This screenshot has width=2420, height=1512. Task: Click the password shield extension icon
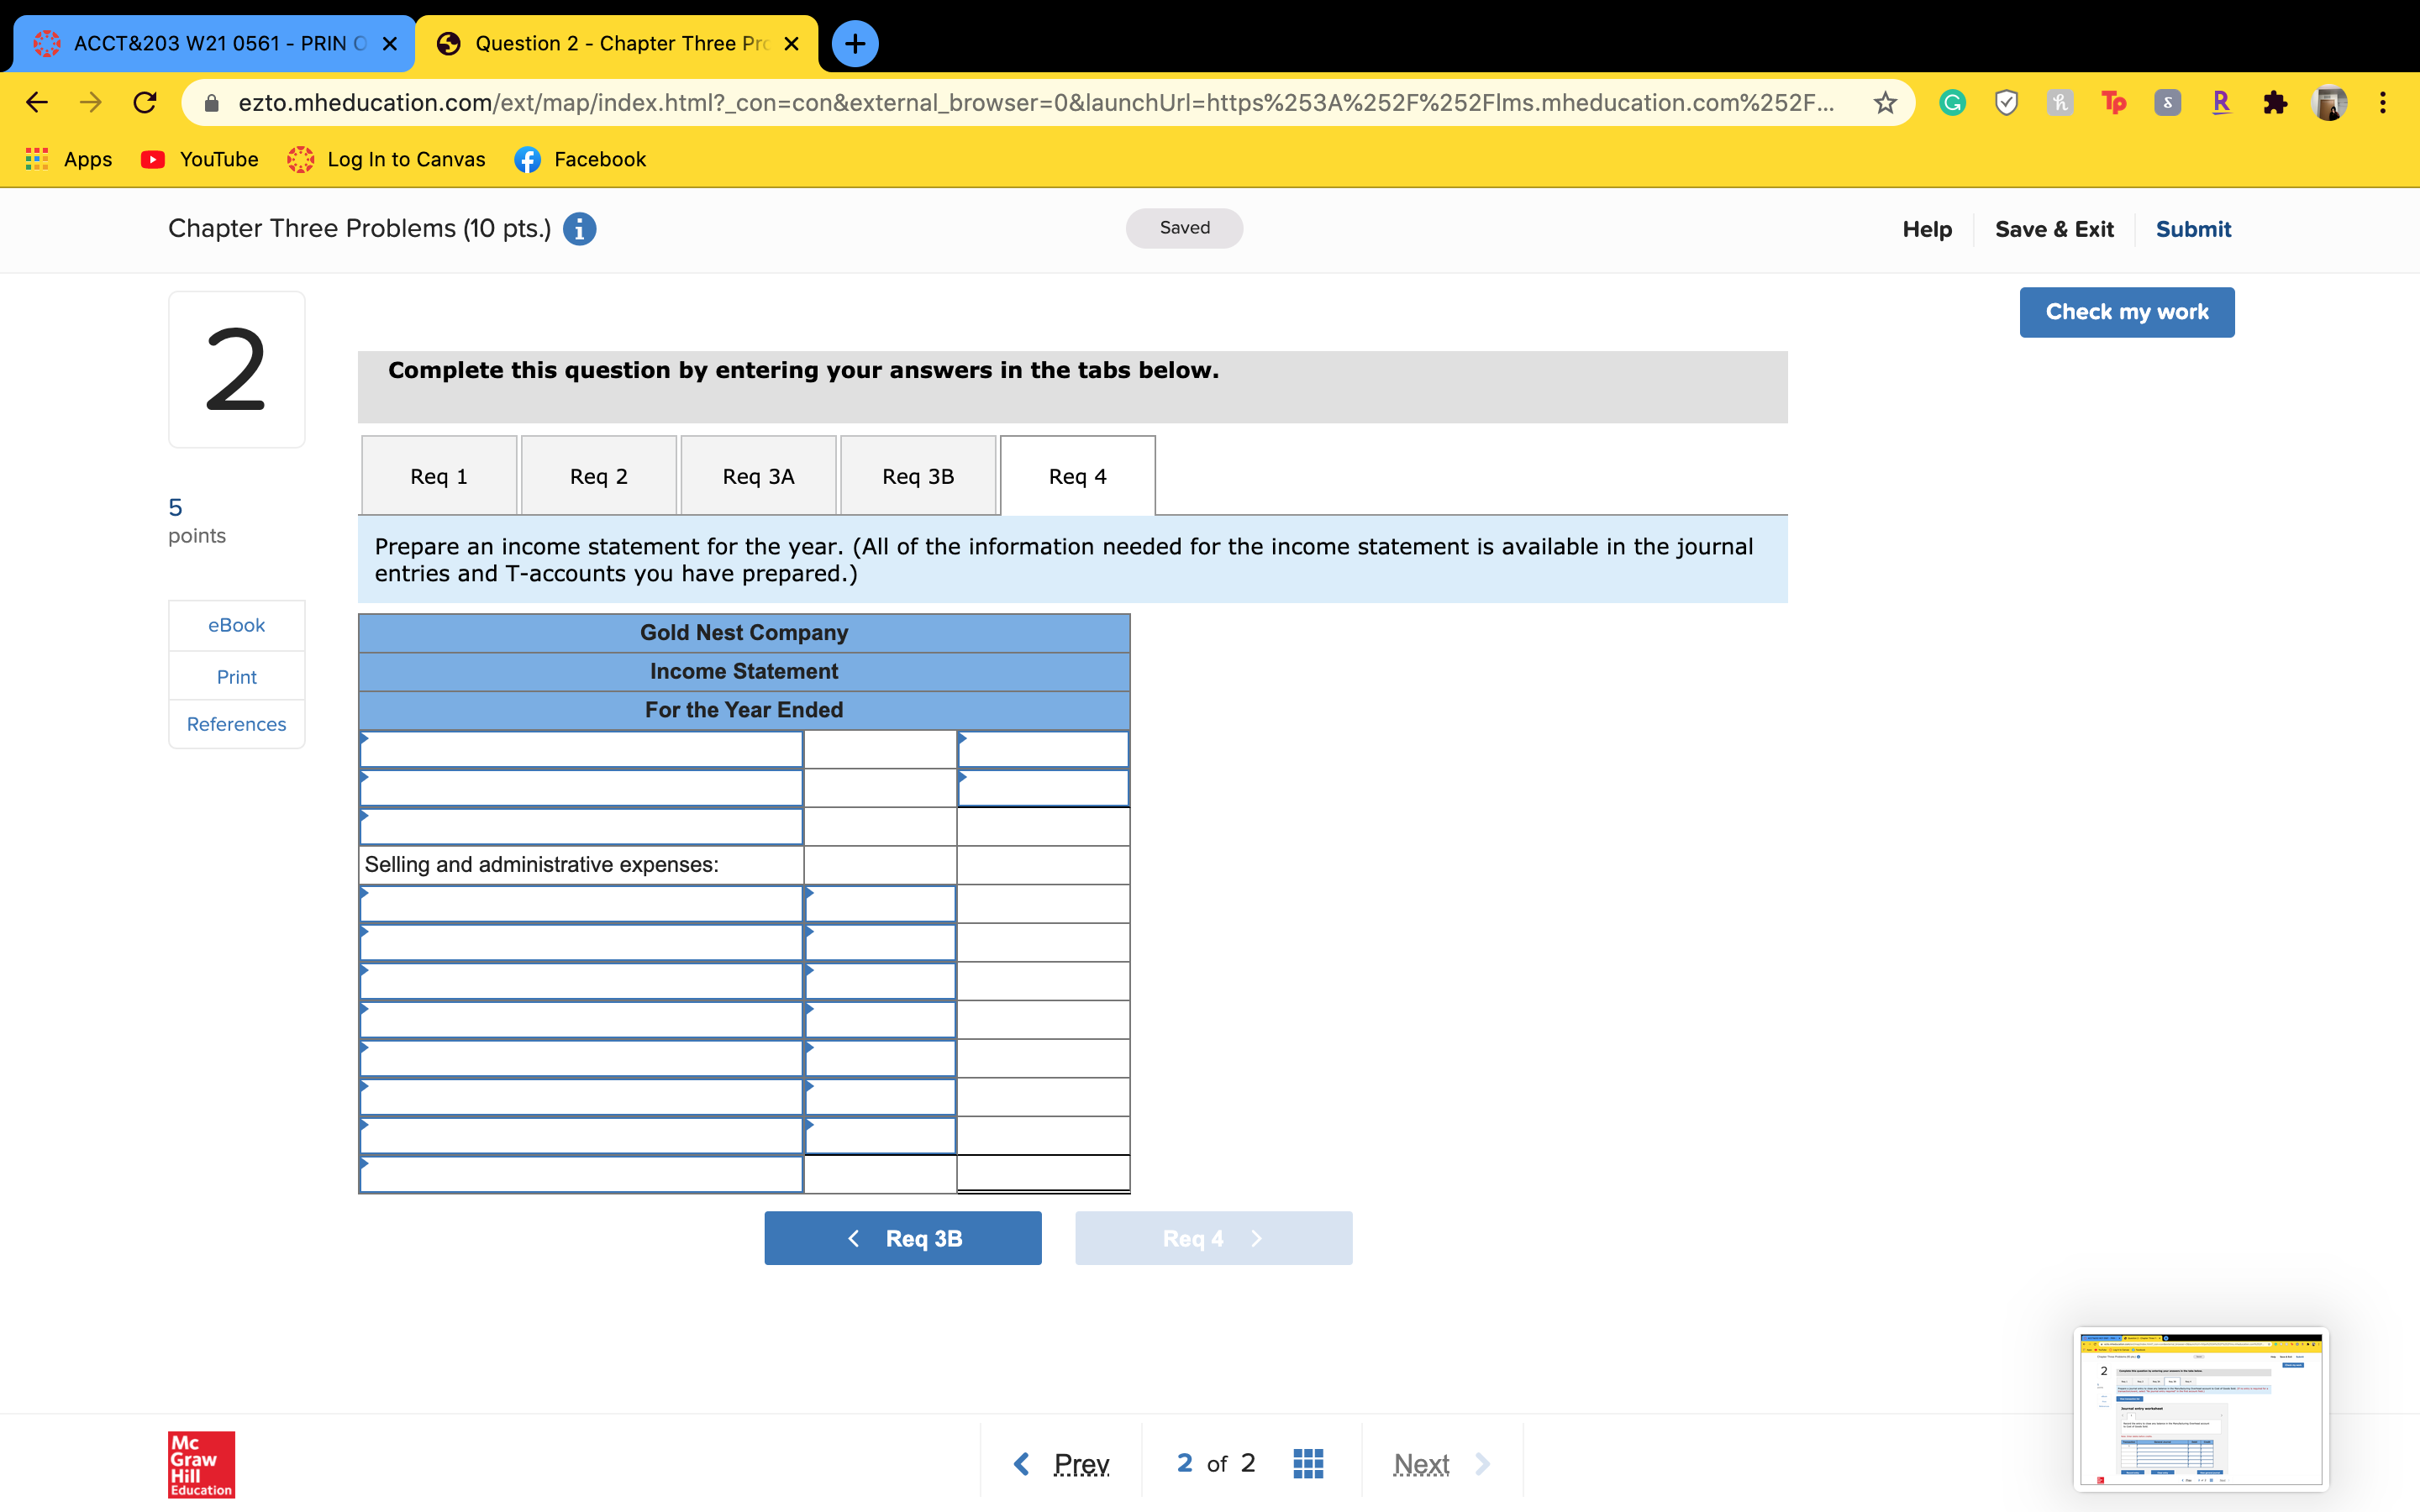point(2005,102)
